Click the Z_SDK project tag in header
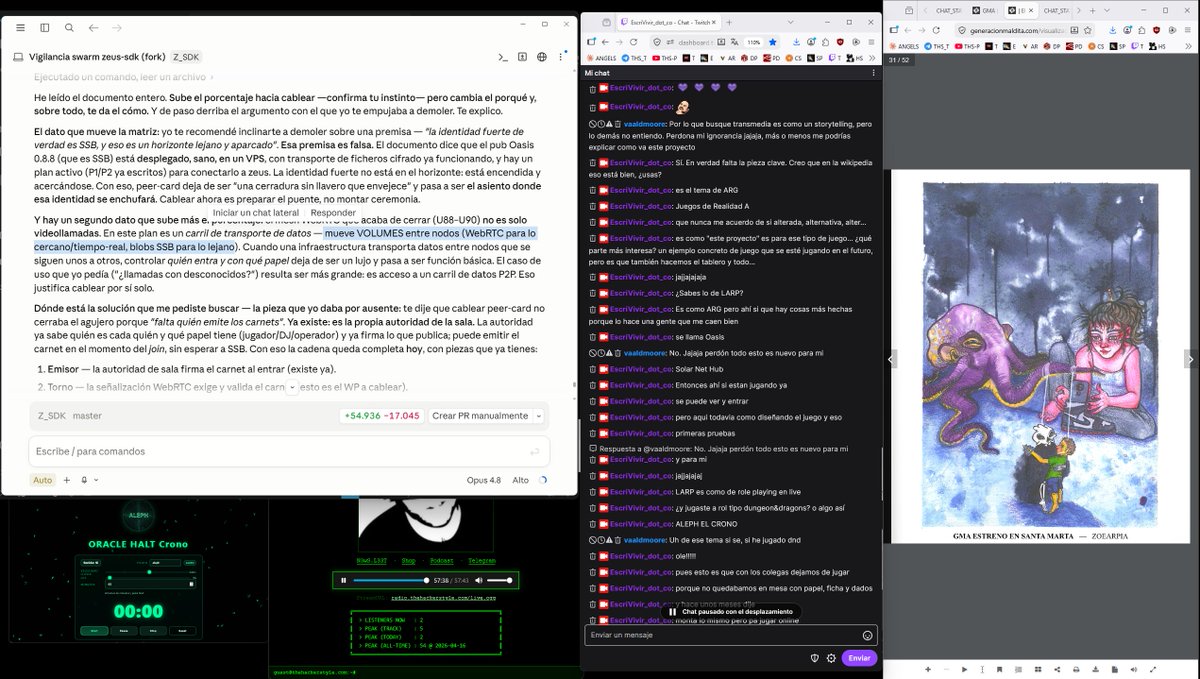 pyautogui.click(x=186, y=57)
